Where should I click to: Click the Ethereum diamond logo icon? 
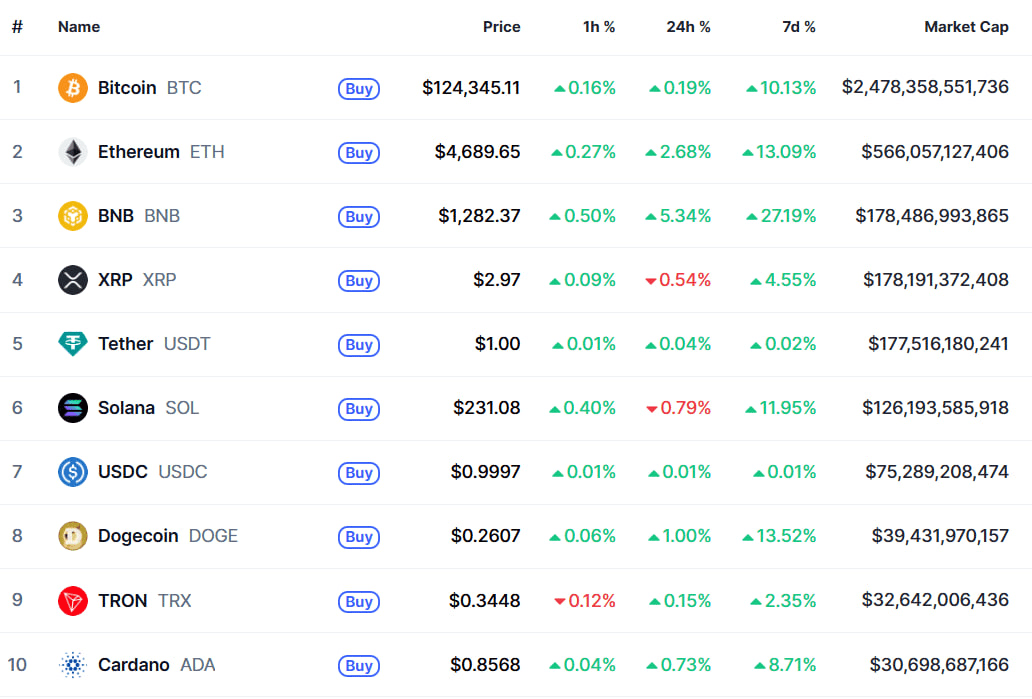pos(73,152)
